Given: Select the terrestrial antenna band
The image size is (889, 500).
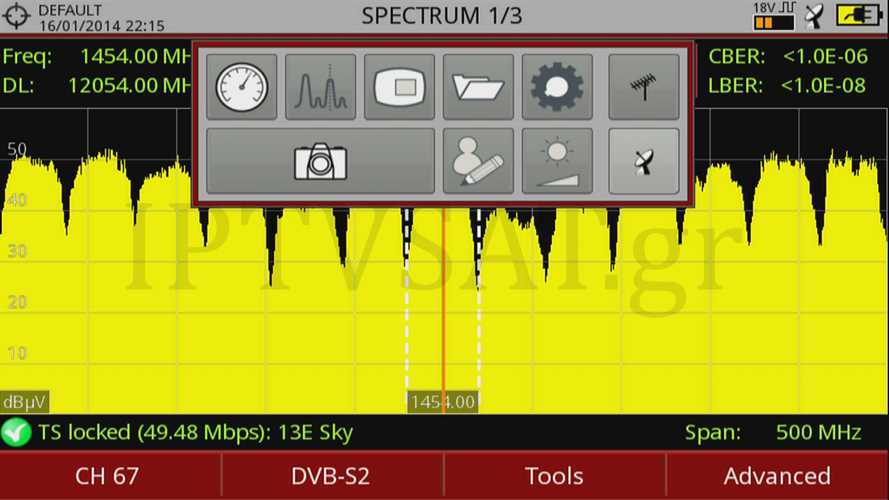Looking at the screenshot, I should (x=643, y=87).
